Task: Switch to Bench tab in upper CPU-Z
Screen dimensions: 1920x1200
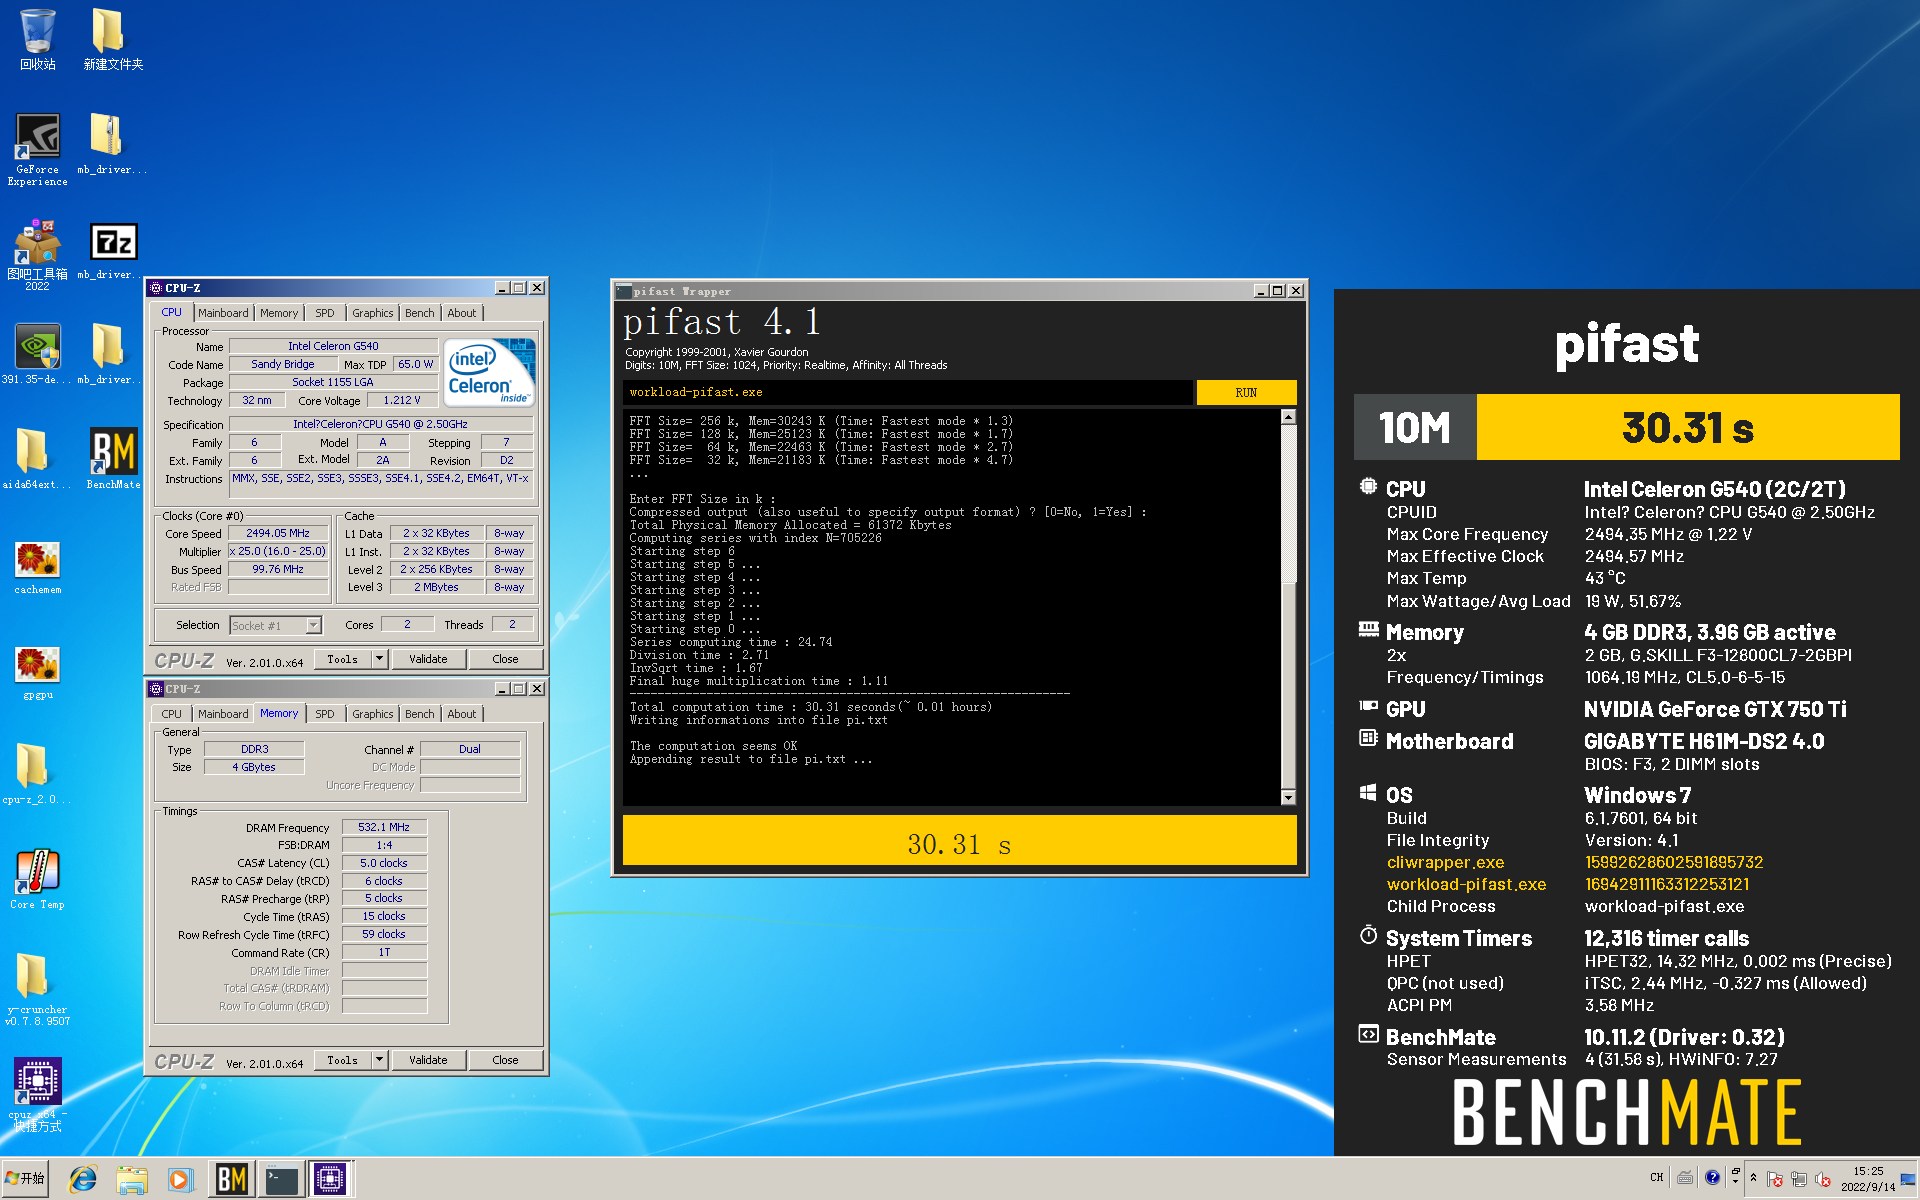Action: (x=420, y=313)
